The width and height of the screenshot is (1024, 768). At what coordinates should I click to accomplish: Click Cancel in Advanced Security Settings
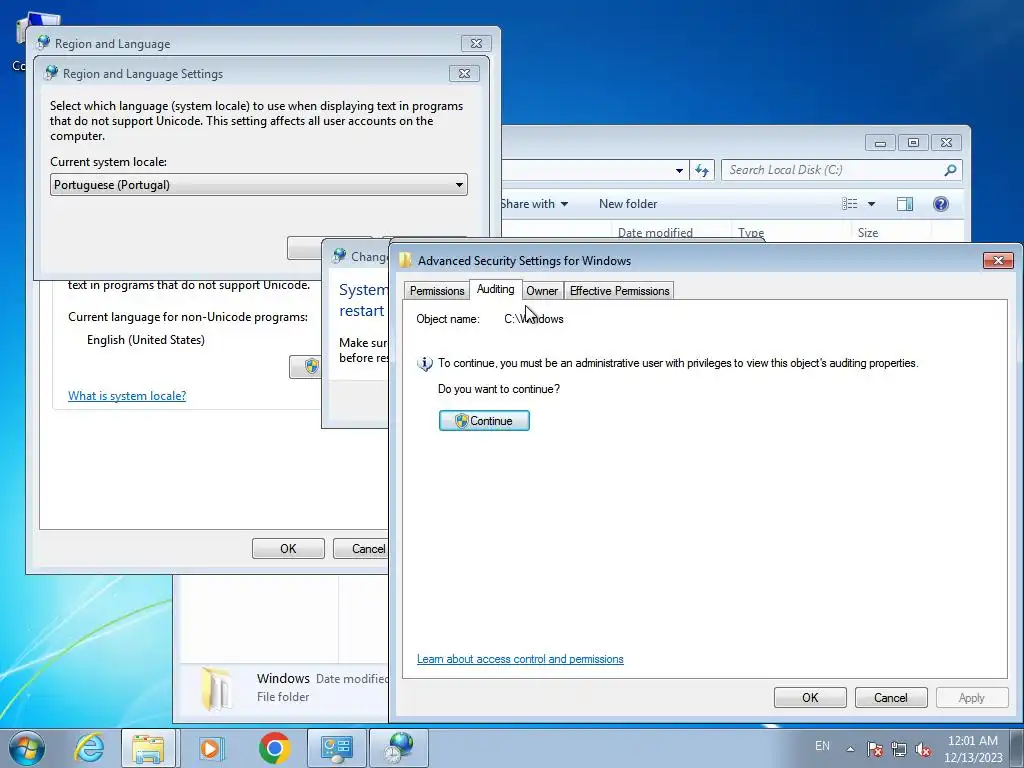pos(891,697)
